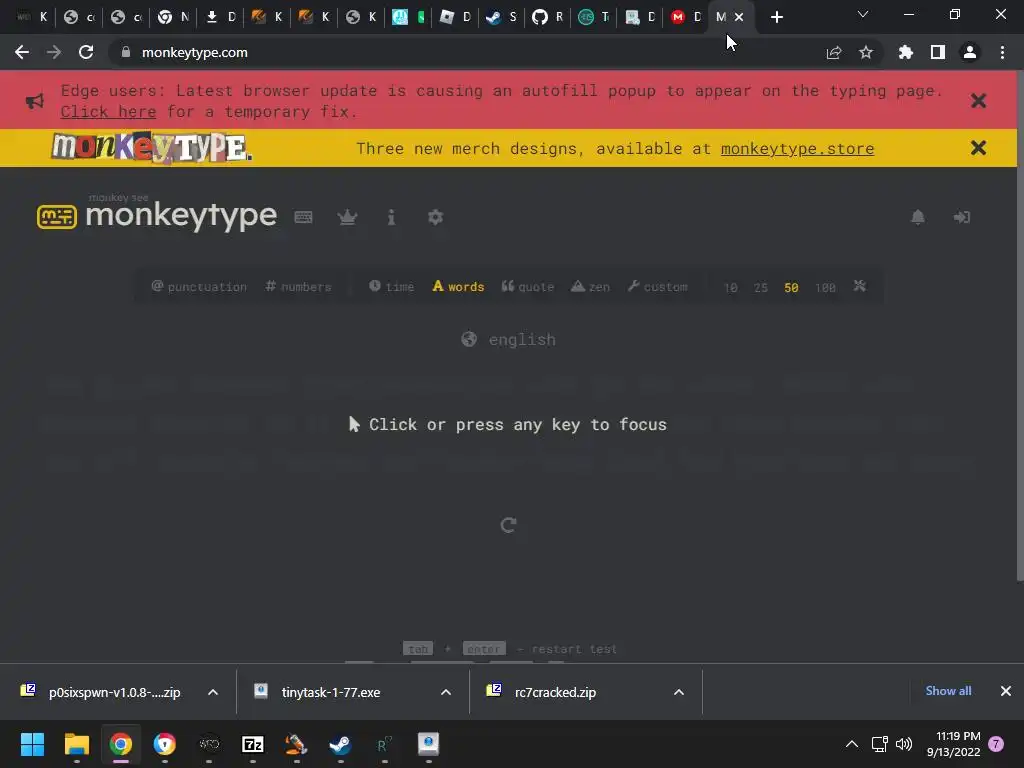
Task: Set word count to 25
Action: (x=761, y=287)
